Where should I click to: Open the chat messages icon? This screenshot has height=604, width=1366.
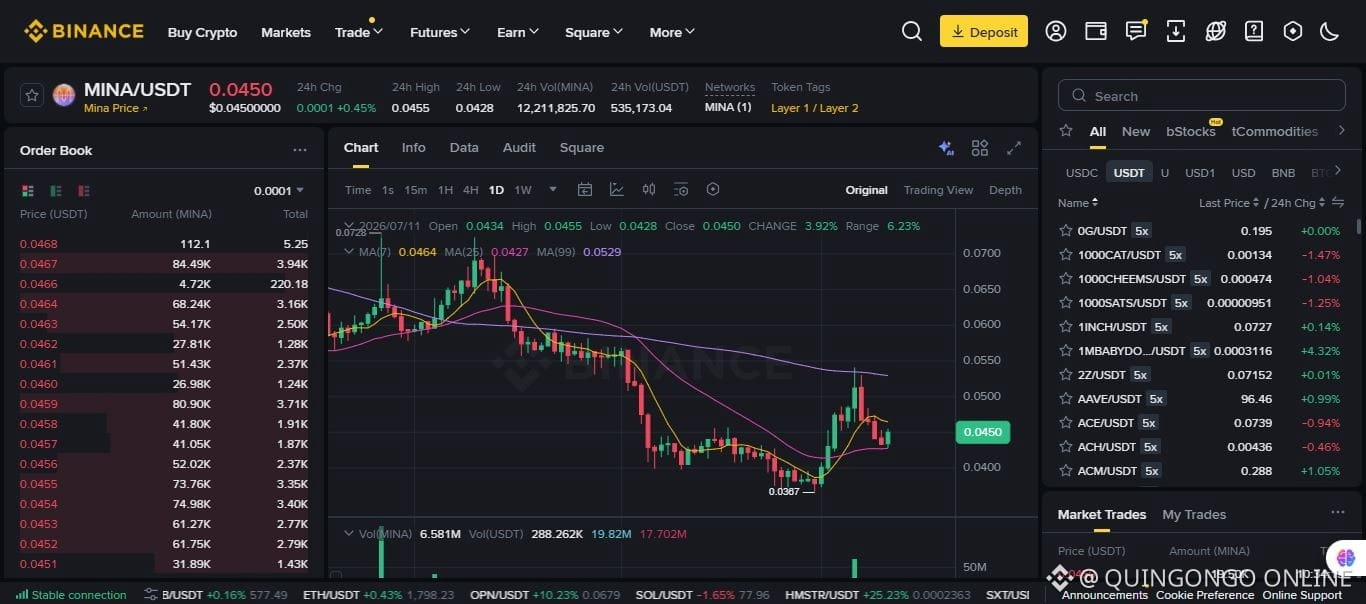[x=1136, y=31]
